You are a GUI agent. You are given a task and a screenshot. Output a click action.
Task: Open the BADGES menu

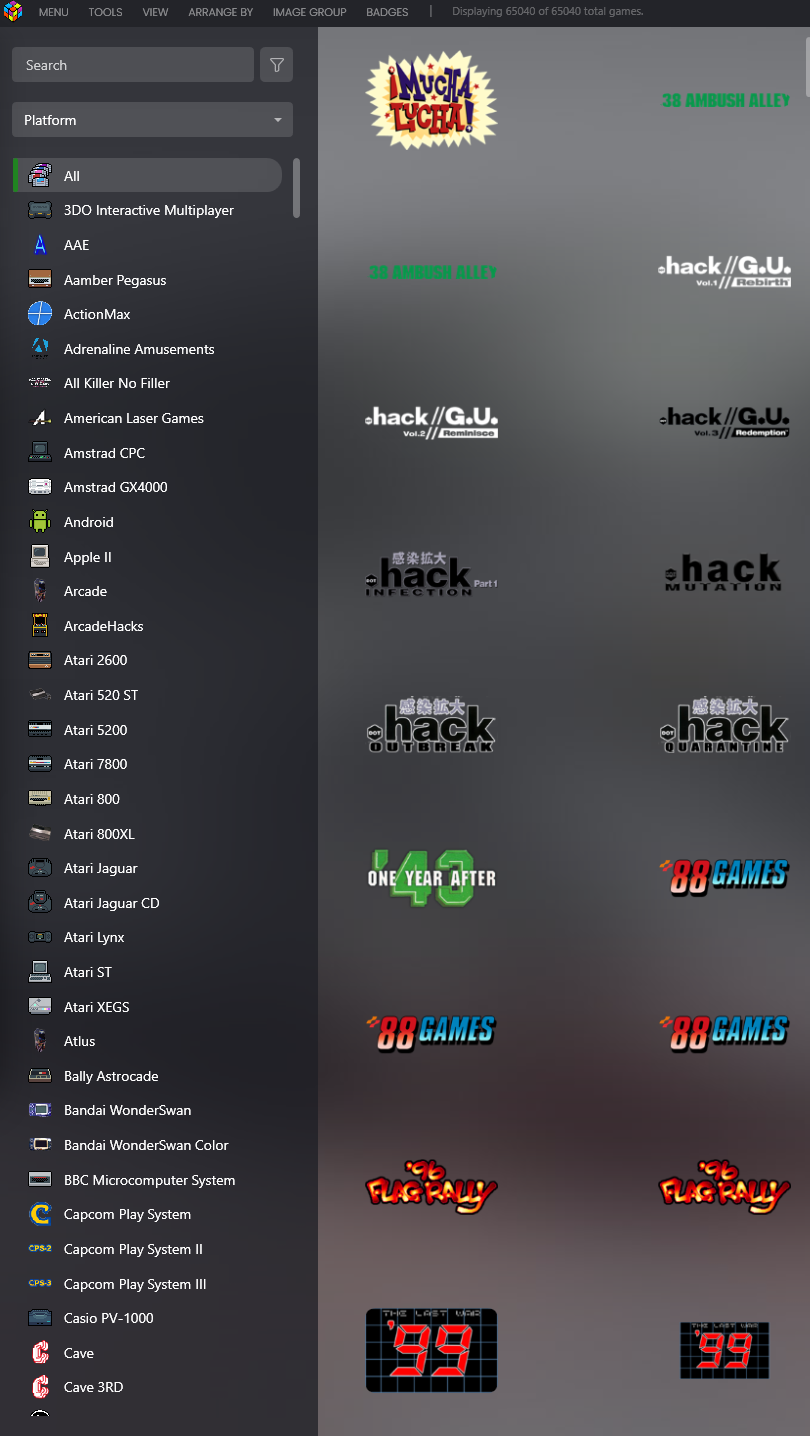click(387, 12)
